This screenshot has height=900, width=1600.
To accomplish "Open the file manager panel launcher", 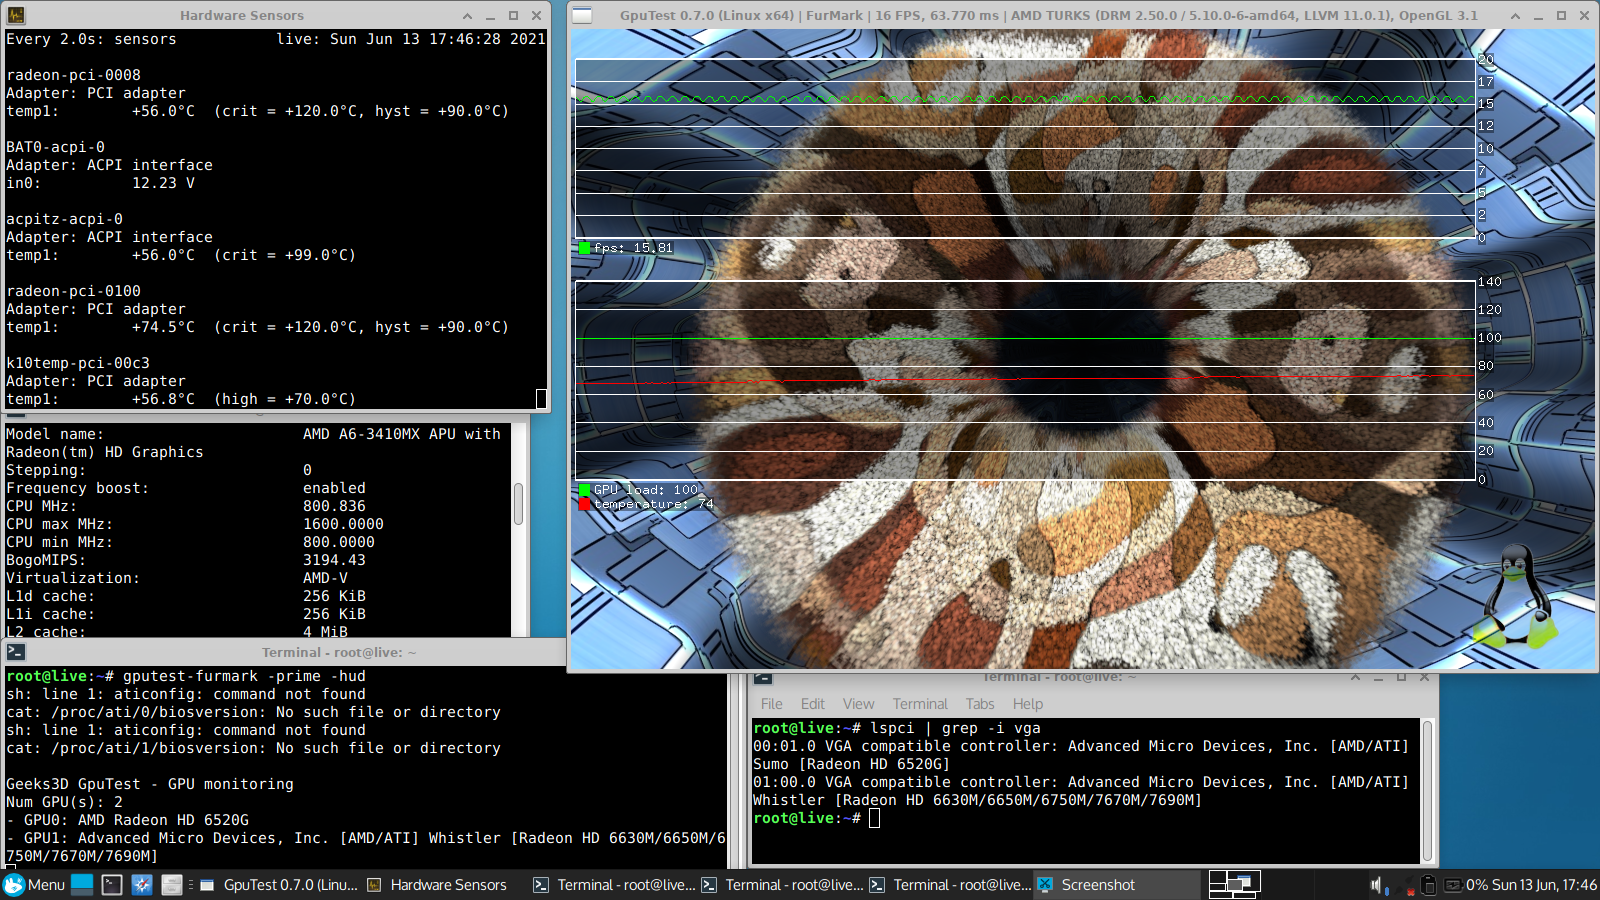I will [172, 885].
